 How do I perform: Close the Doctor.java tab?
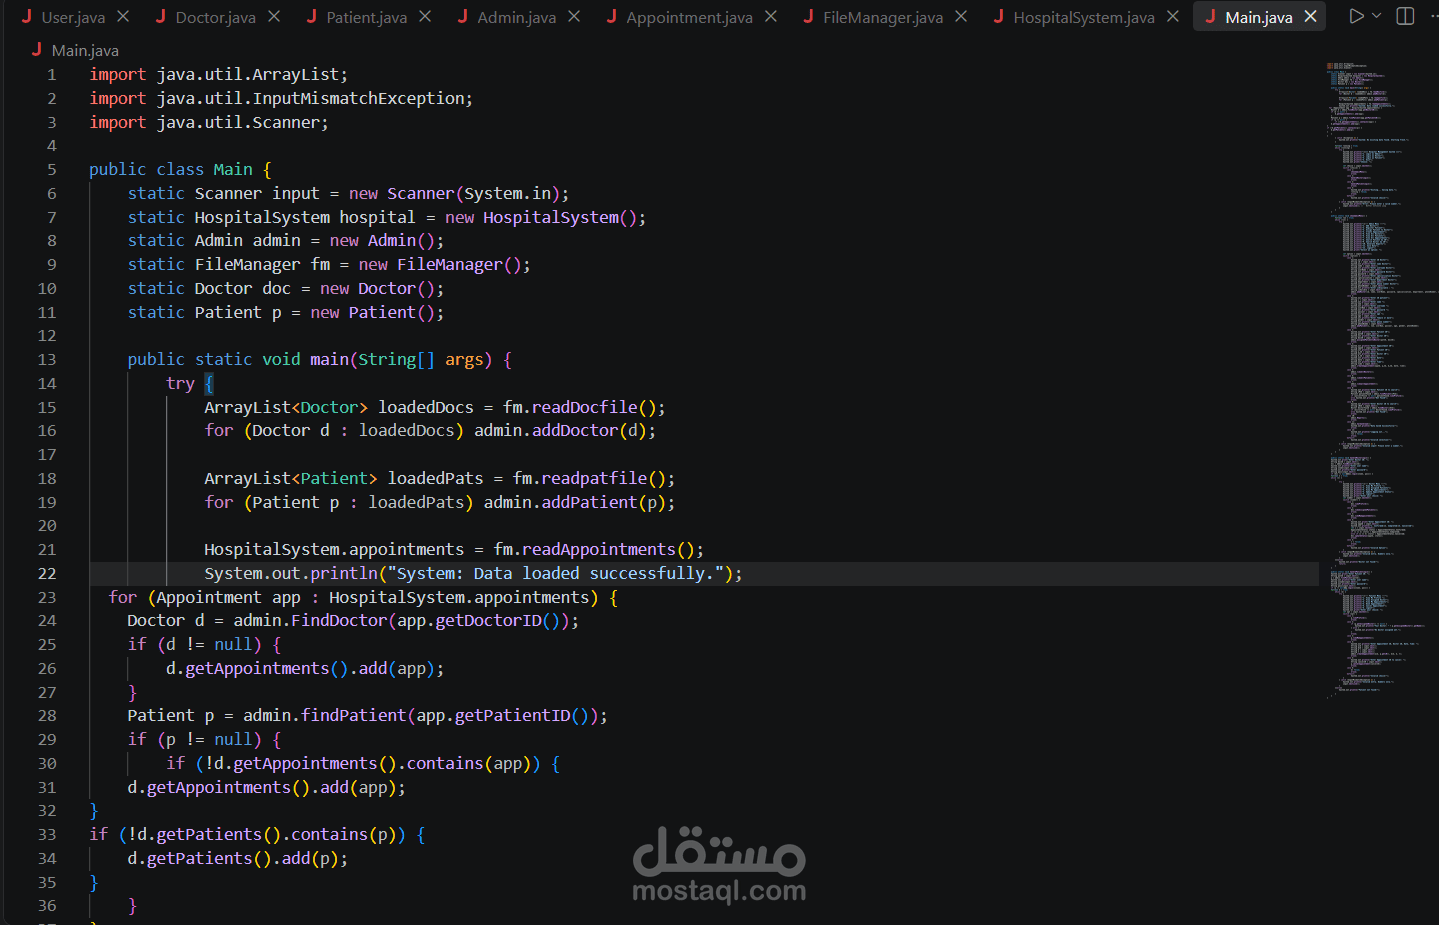274,17
